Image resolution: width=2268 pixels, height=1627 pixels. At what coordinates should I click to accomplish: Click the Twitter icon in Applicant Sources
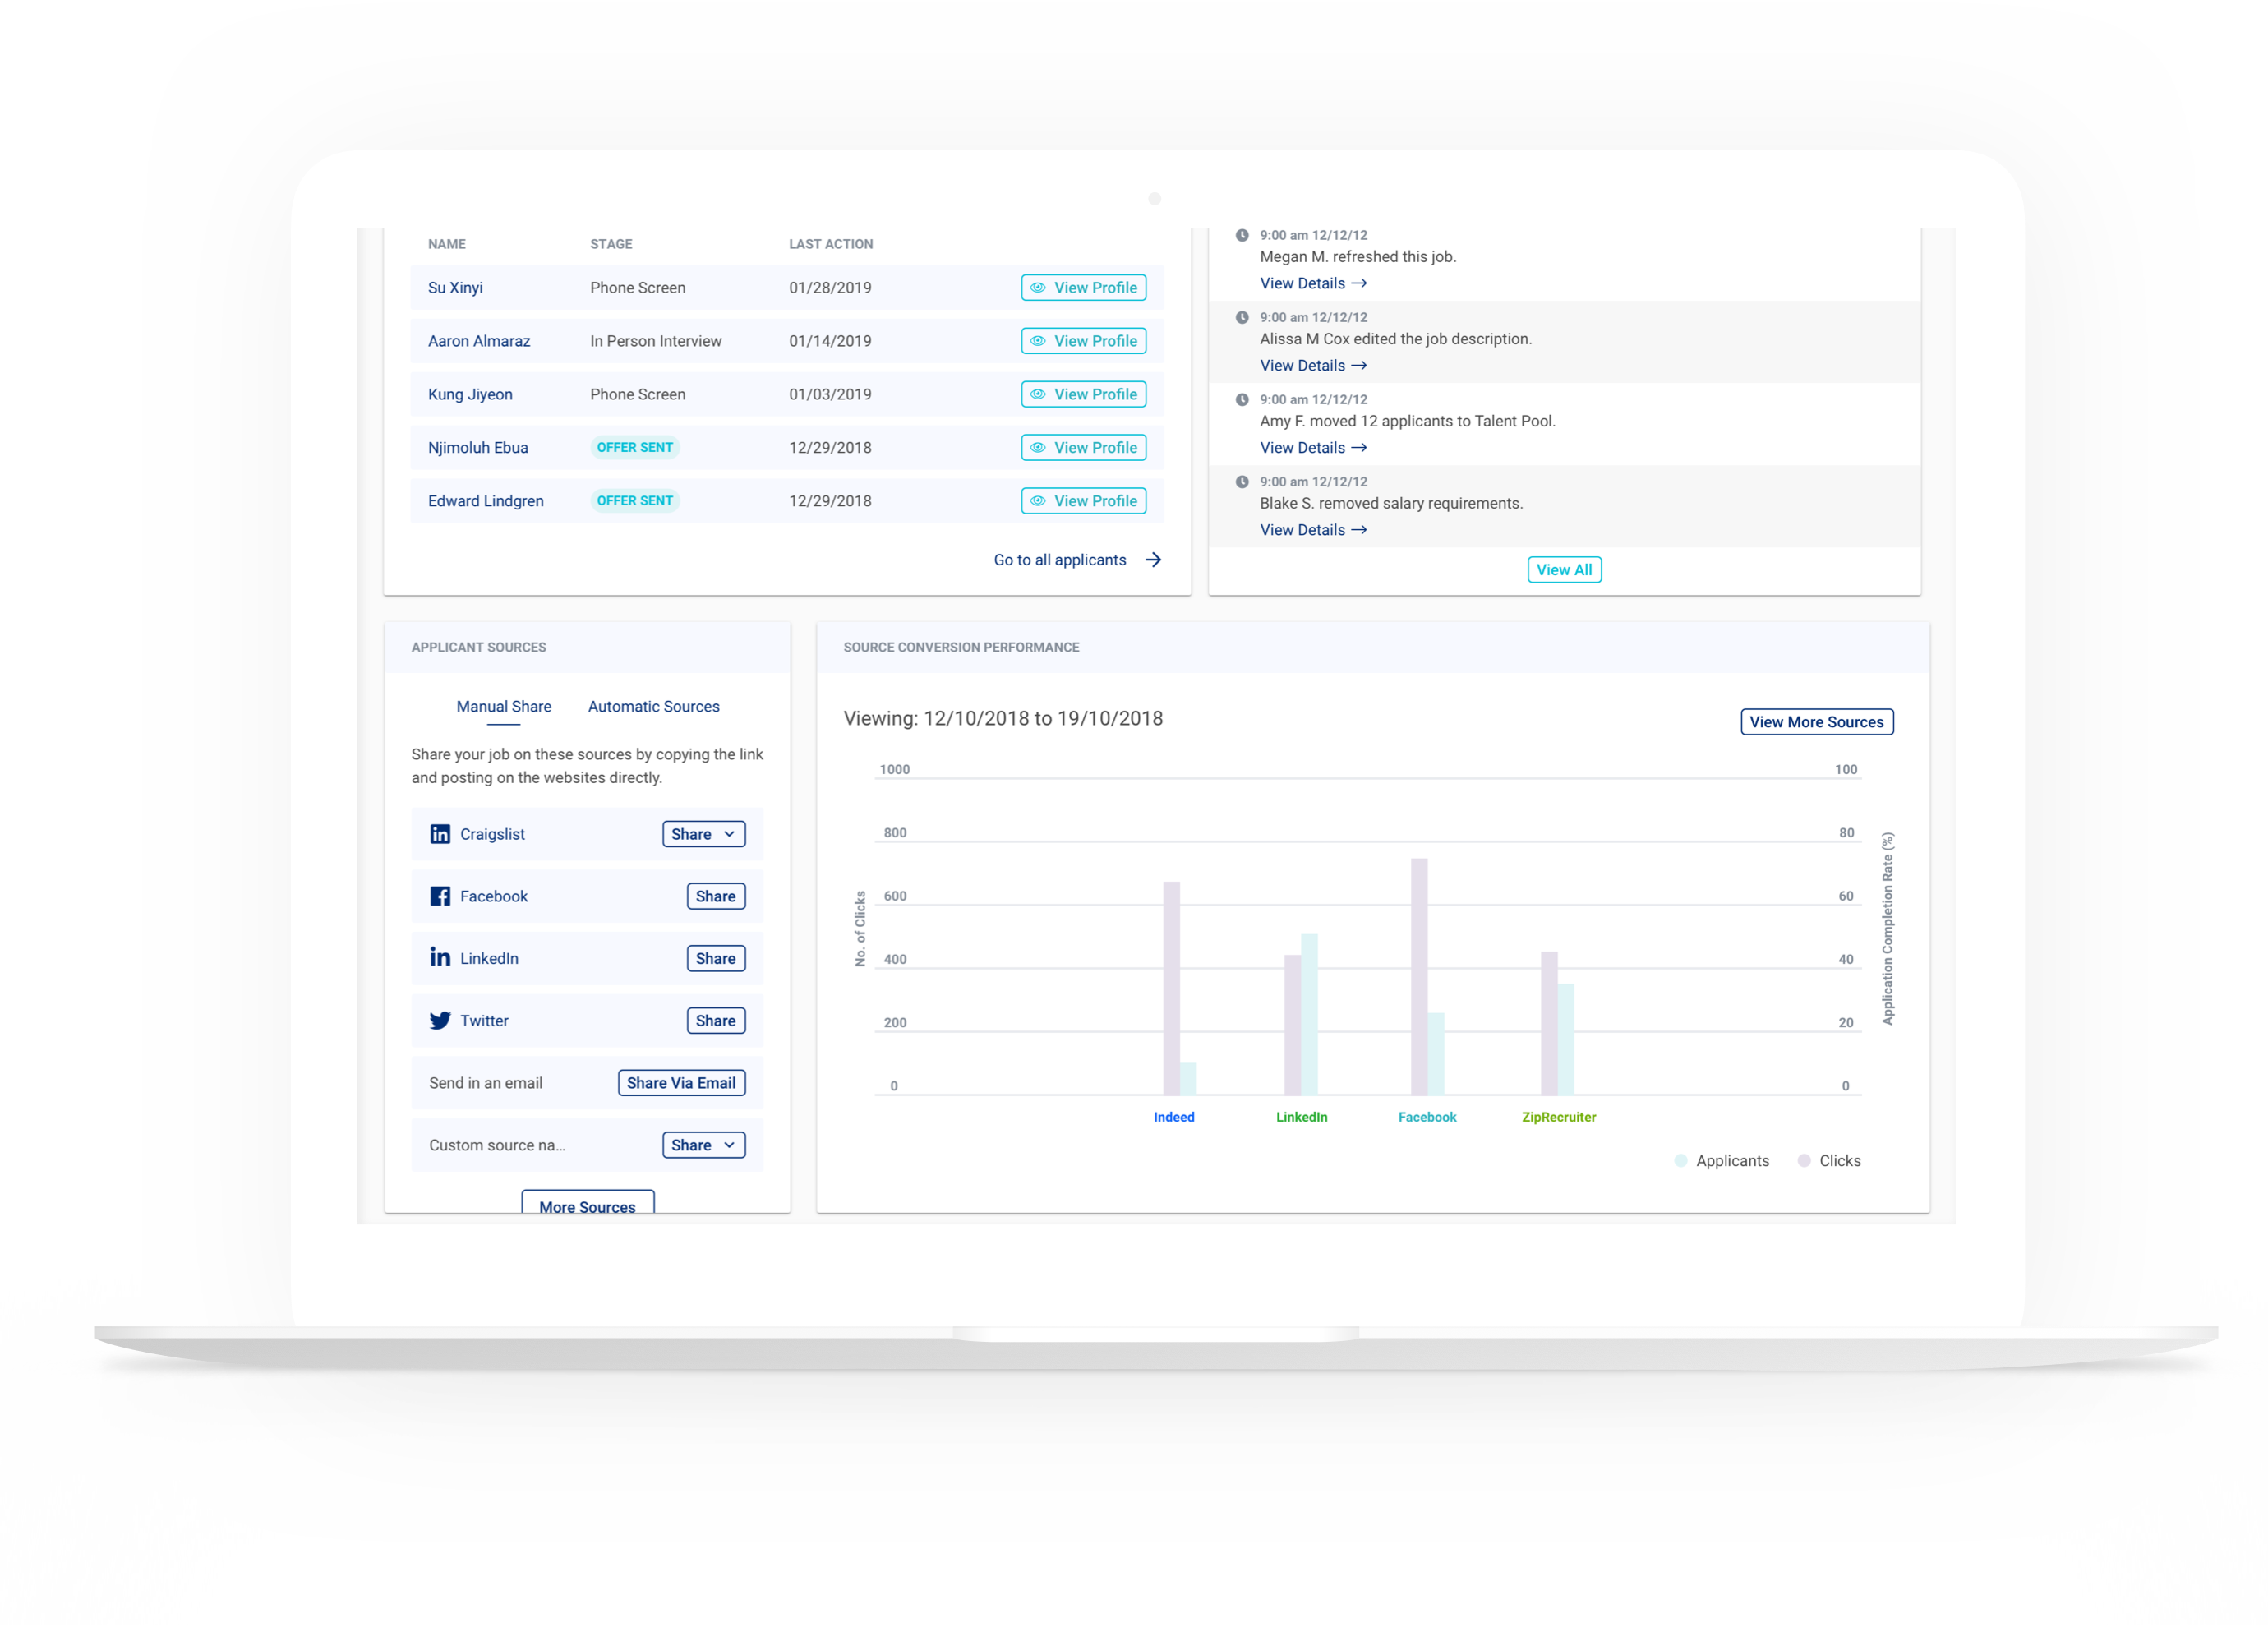pyautogui.click(x=440, y=1021)
